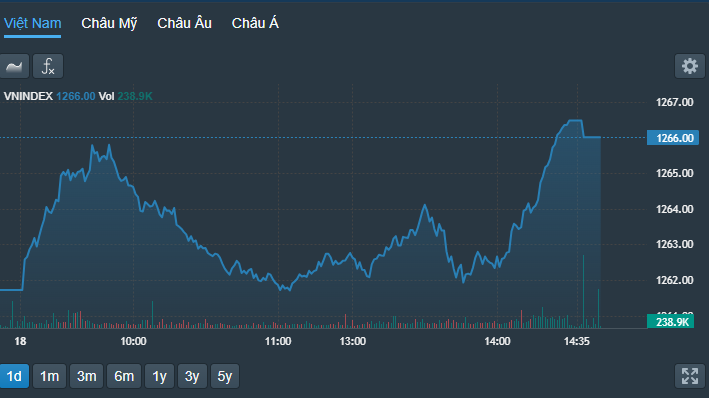This screenshot has width=709, height=398.
Task: Open the chart type area icon
Action: click(14, 66)
